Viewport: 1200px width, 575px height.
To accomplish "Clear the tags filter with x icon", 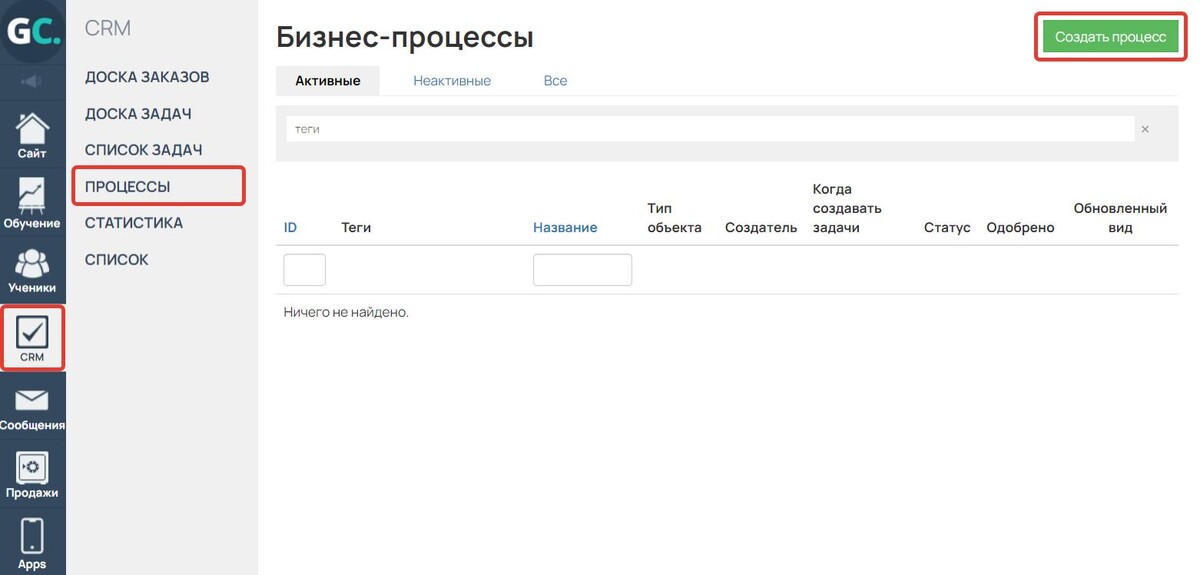I will (1145, 129).
